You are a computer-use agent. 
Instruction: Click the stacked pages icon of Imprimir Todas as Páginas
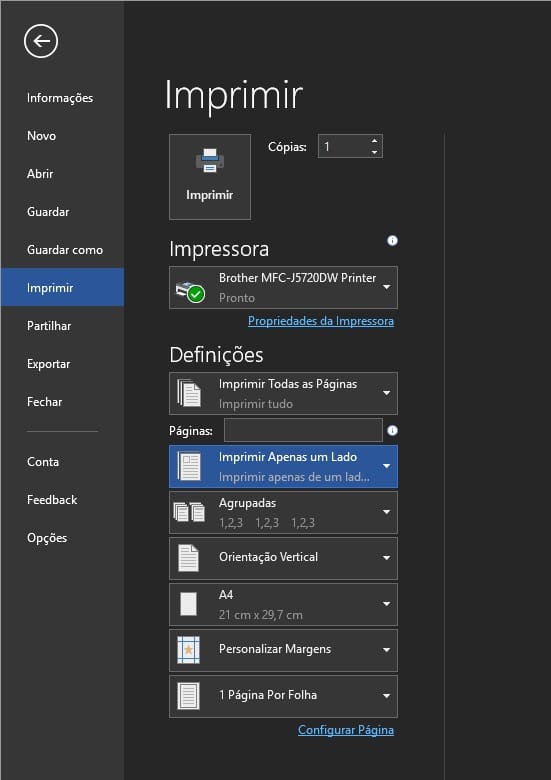189,393
